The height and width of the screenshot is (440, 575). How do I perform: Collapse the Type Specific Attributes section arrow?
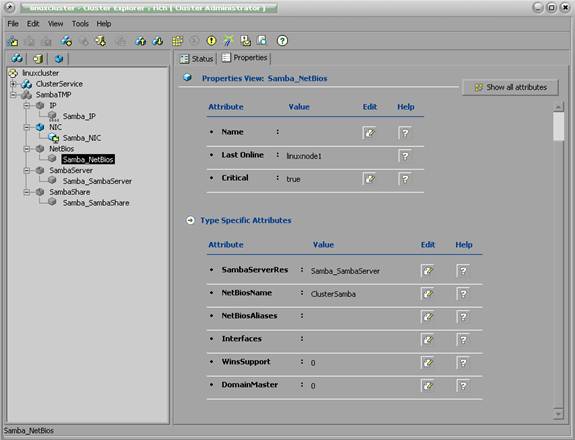point(190,220)
